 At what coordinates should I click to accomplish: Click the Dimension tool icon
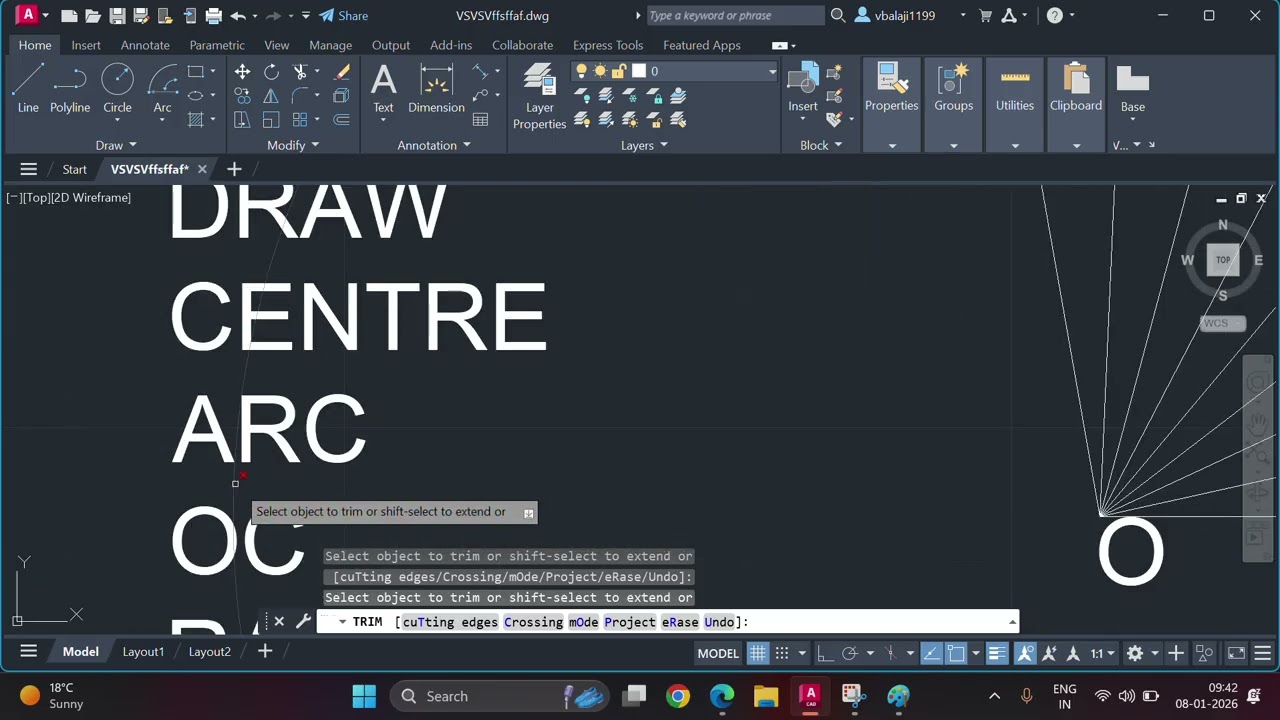tap(436, 88)
